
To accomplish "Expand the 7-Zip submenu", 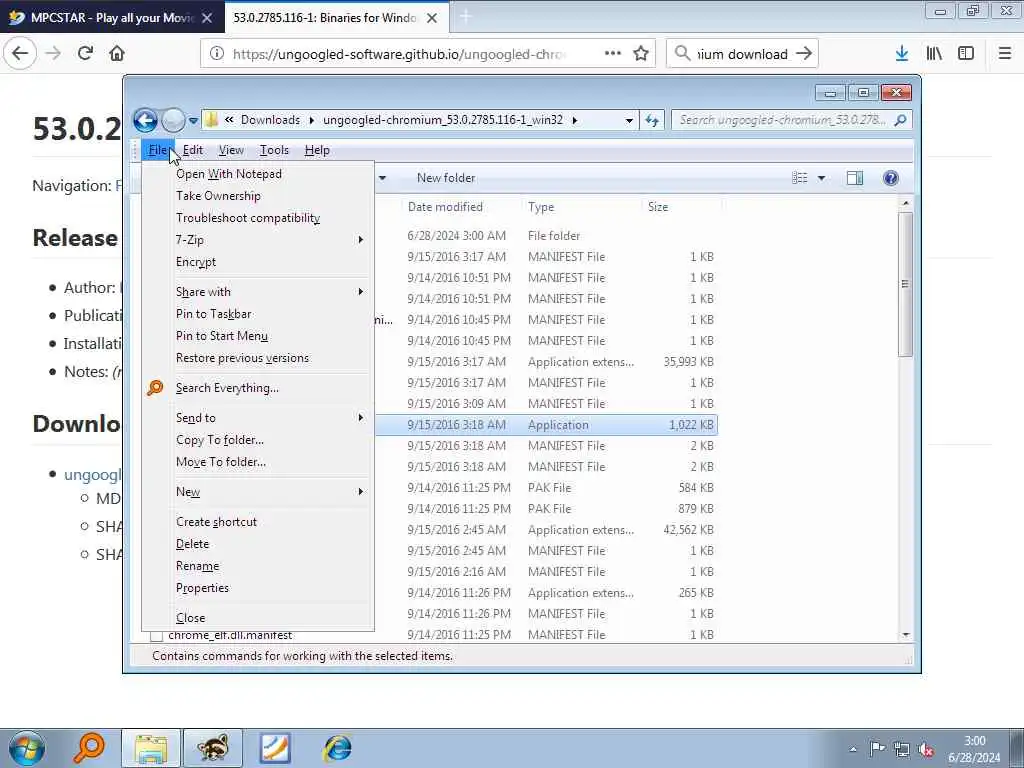I will click(360, 240).
